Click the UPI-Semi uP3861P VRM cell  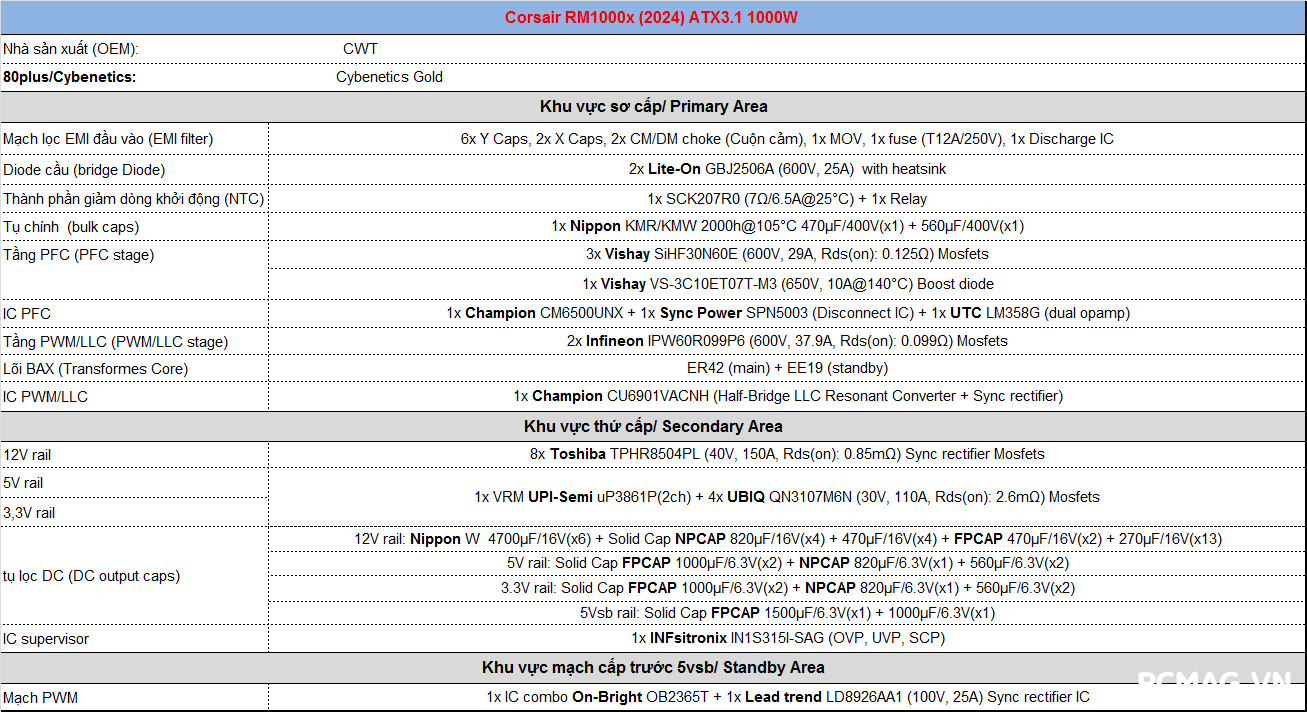pyautogui.click(x=787, y=497)
